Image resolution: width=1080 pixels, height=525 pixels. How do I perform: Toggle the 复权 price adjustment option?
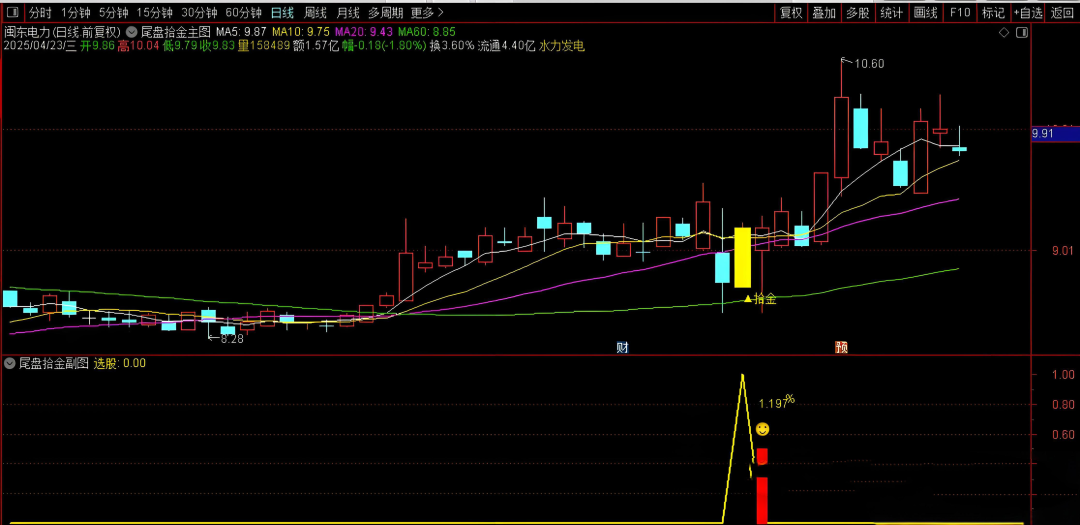(791, 13)
